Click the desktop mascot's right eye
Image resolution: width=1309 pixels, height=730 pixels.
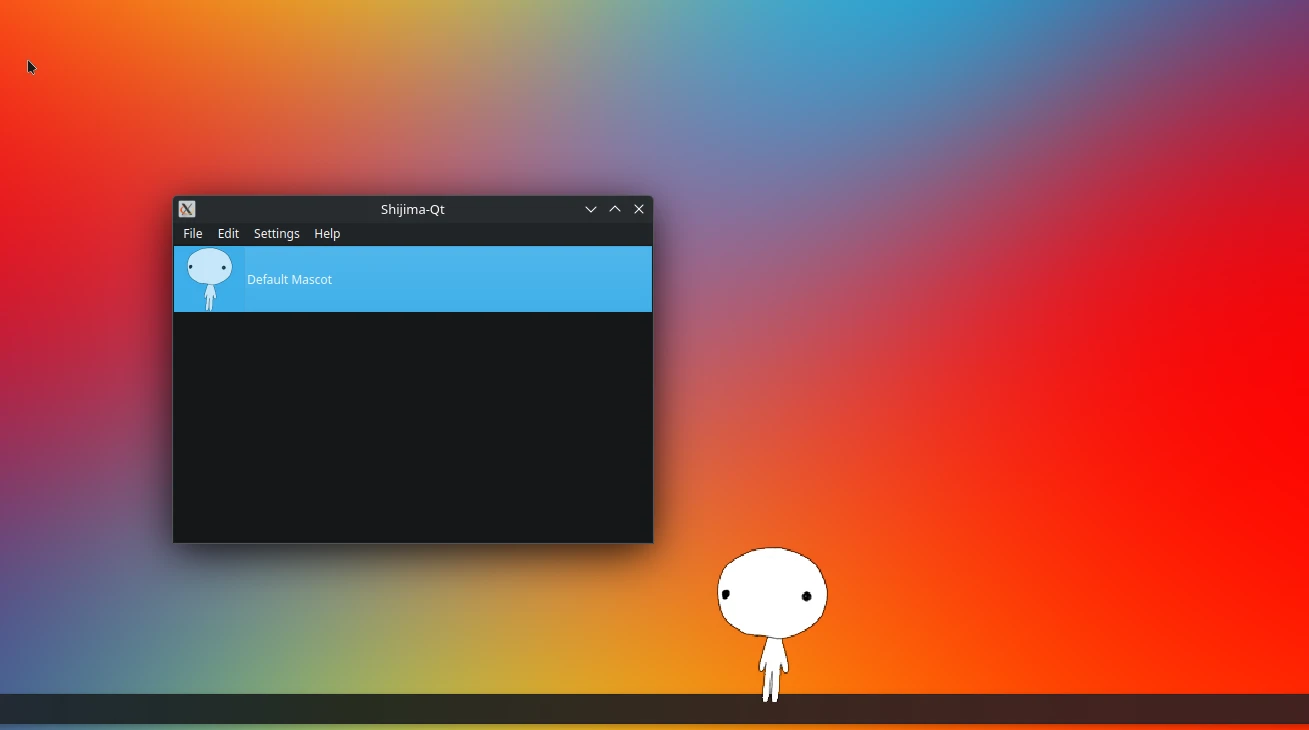pyautogui.click(x=807, y=597)
